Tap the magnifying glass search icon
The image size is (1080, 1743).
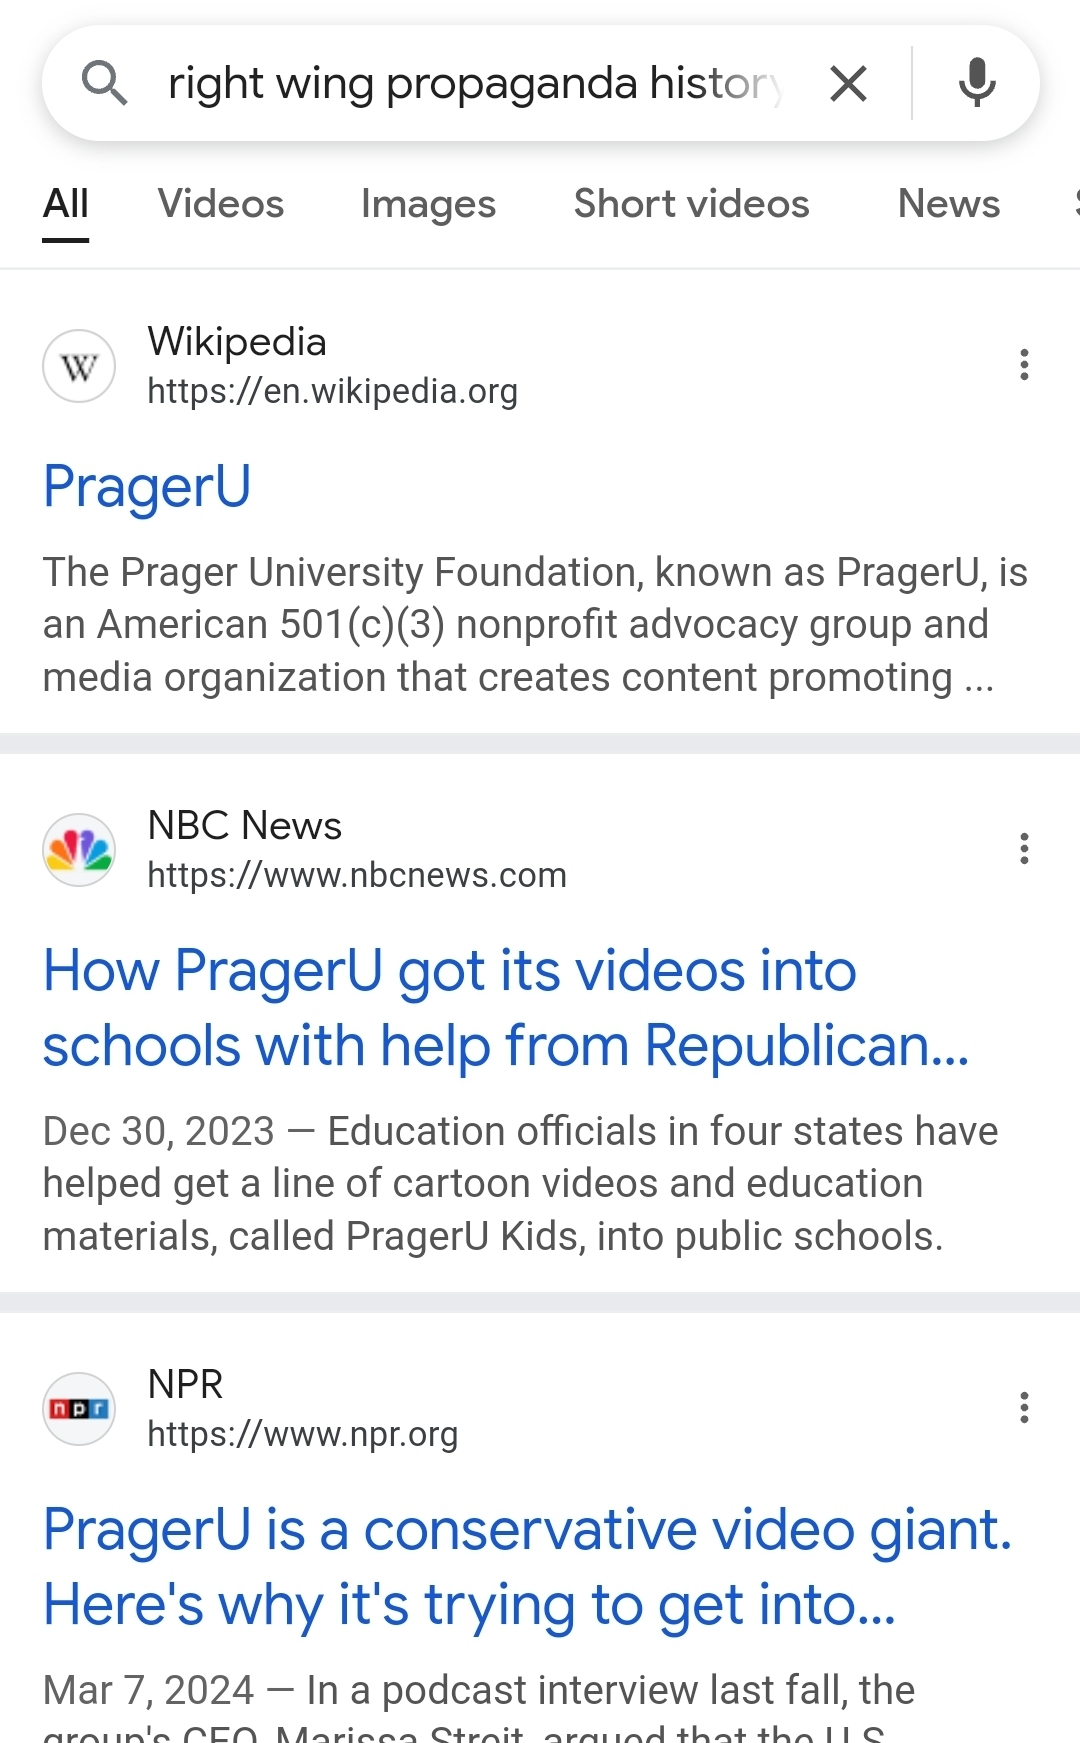click(104, 83)
